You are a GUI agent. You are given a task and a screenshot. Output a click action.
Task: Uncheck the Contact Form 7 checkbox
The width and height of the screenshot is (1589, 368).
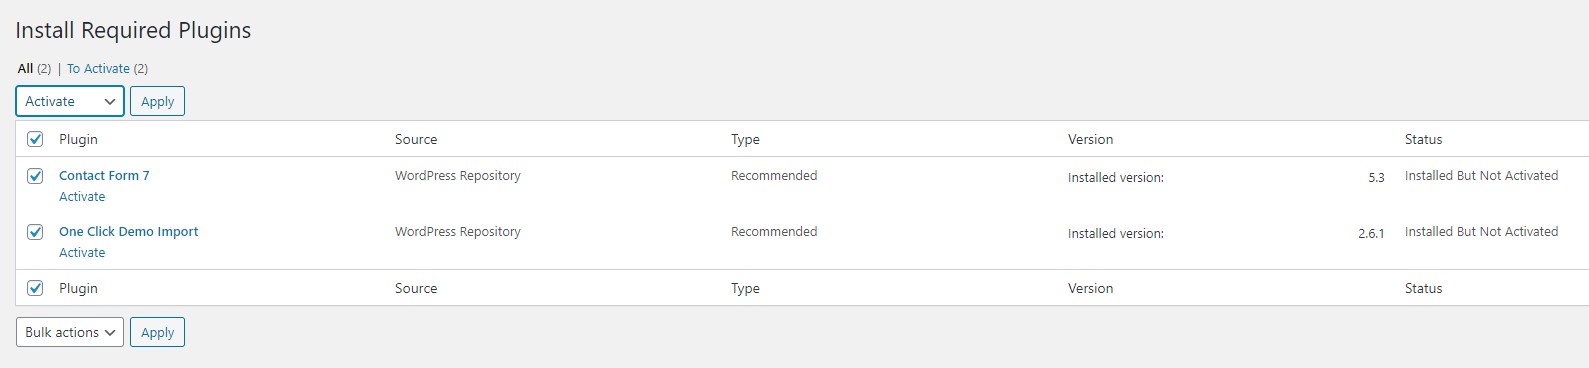click(x=35, y=176)
